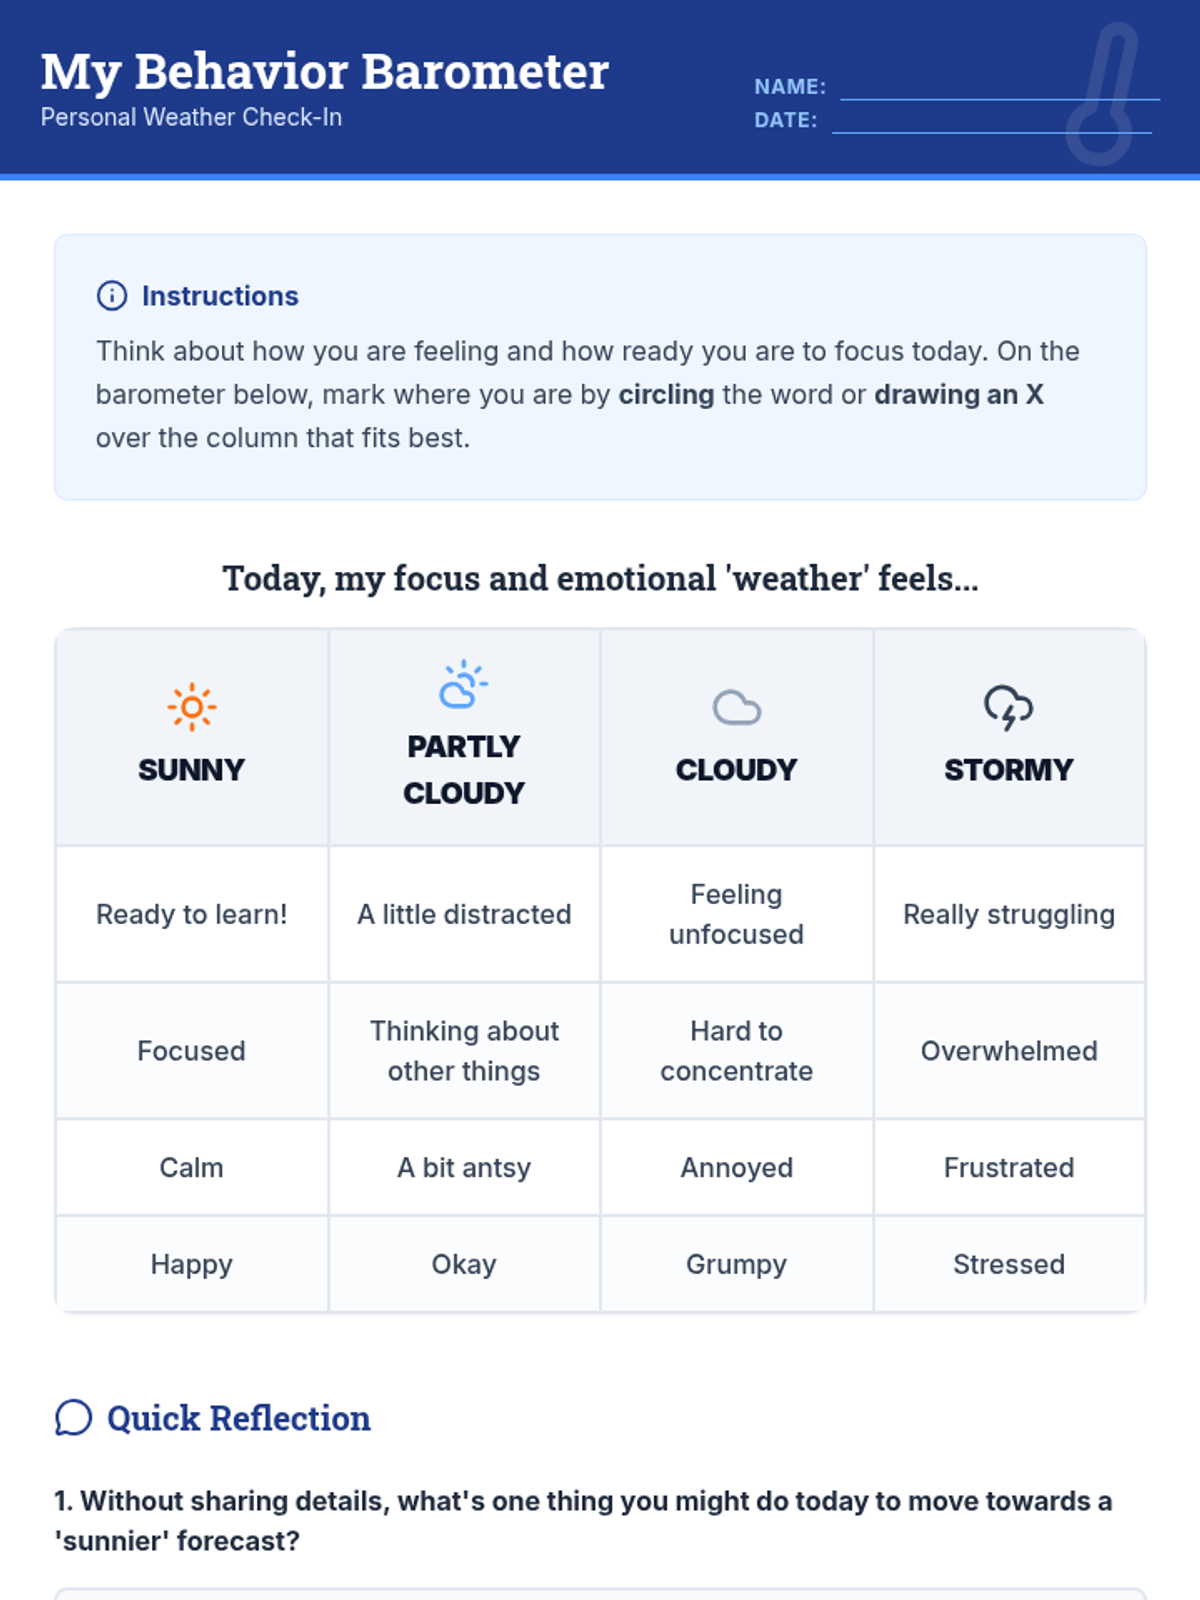Click the 'My Behavior Barometer' title

point(324,72)
